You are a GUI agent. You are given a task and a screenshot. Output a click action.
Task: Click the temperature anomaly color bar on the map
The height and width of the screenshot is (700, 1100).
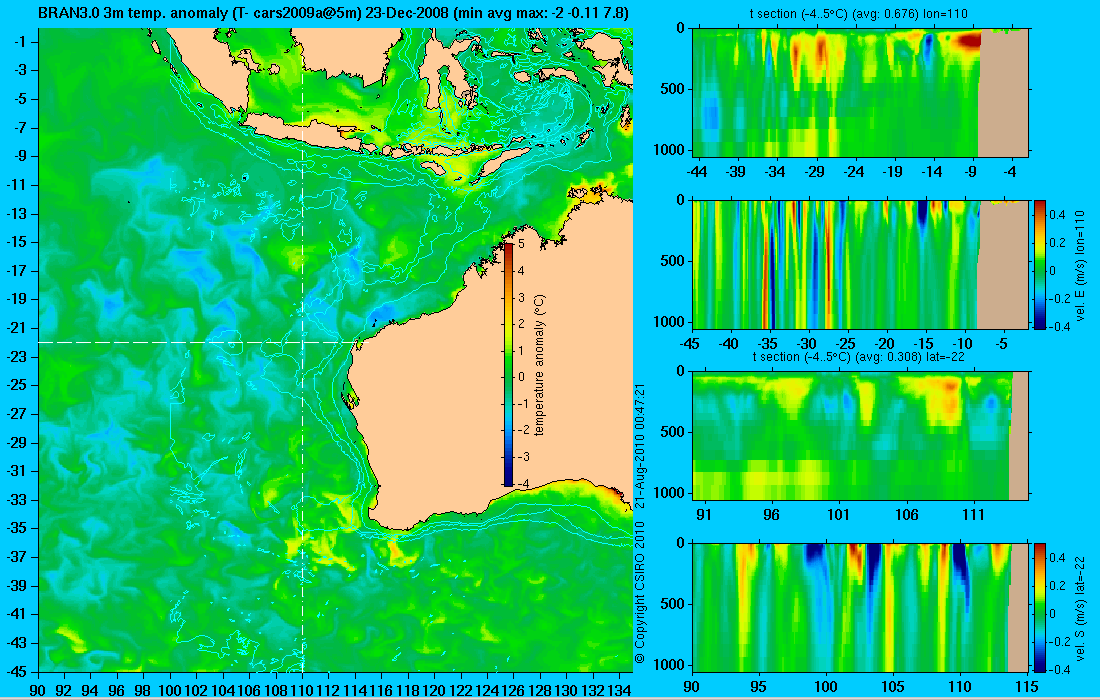(508, 364)
